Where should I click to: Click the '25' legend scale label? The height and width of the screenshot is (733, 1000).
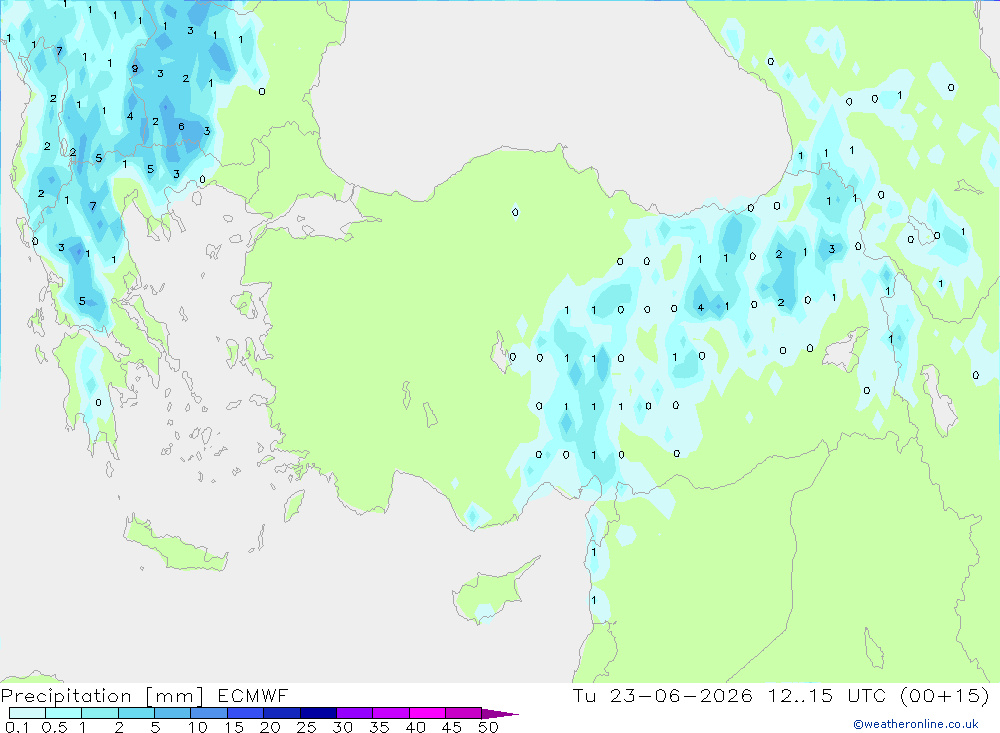pos(306,727)
